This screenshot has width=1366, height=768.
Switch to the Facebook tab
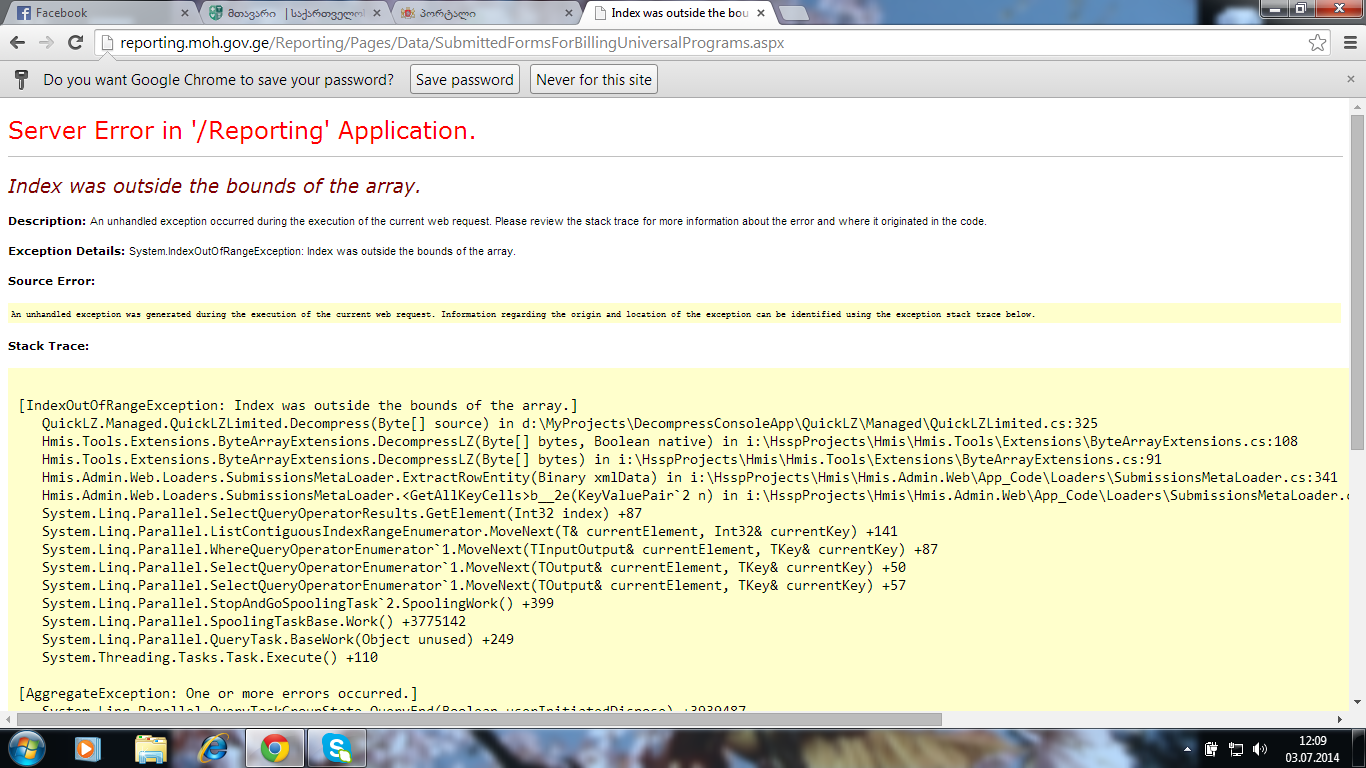tap(95, 13)
